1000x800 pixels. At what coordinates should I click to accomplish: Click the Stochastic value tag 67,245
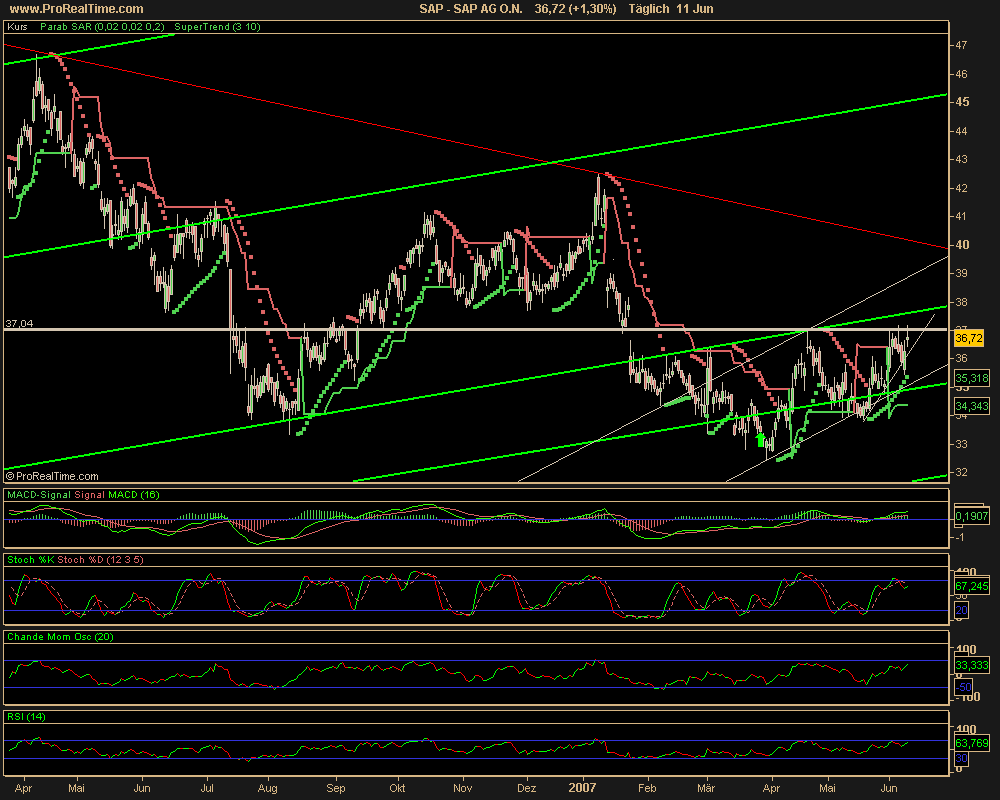coord(972,586)
